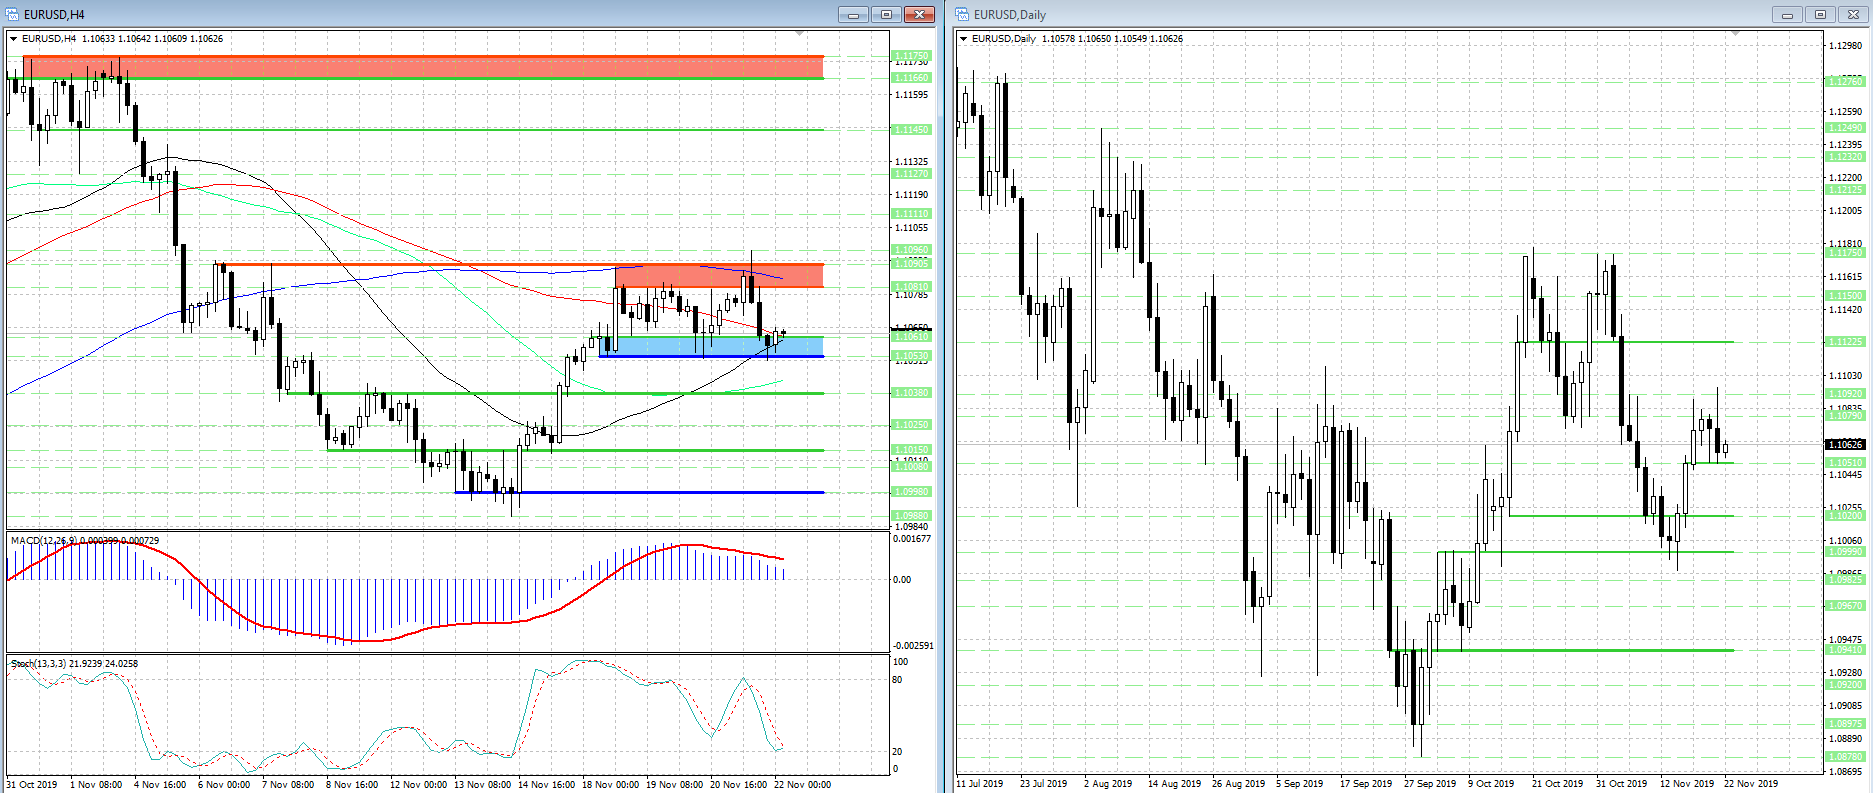Click the chart shift triangle on Daily chart

pos(1736,33)
